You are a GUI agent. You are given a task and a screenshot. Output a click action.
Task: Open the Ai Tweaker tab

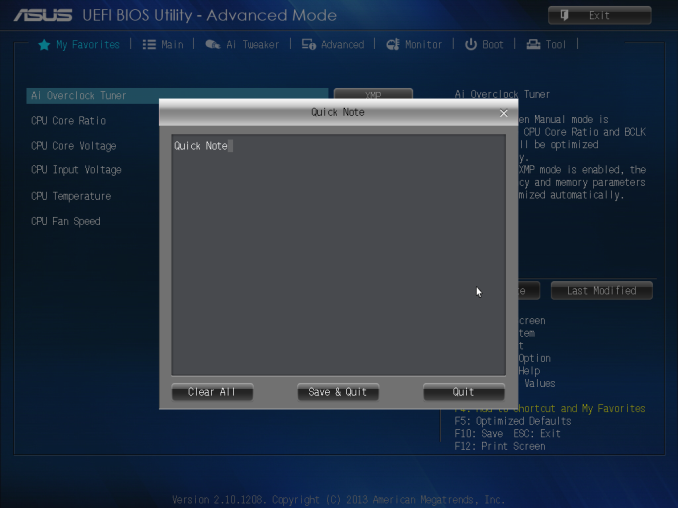pos(242,45)
